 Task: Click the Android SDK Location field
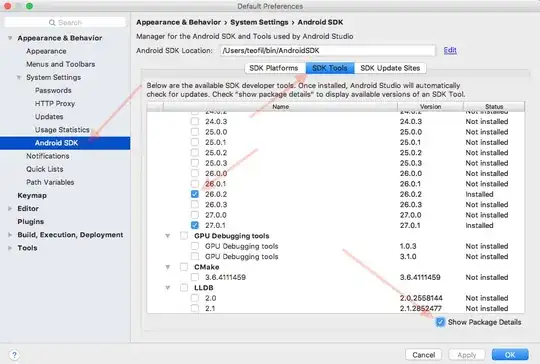(328, 50)
